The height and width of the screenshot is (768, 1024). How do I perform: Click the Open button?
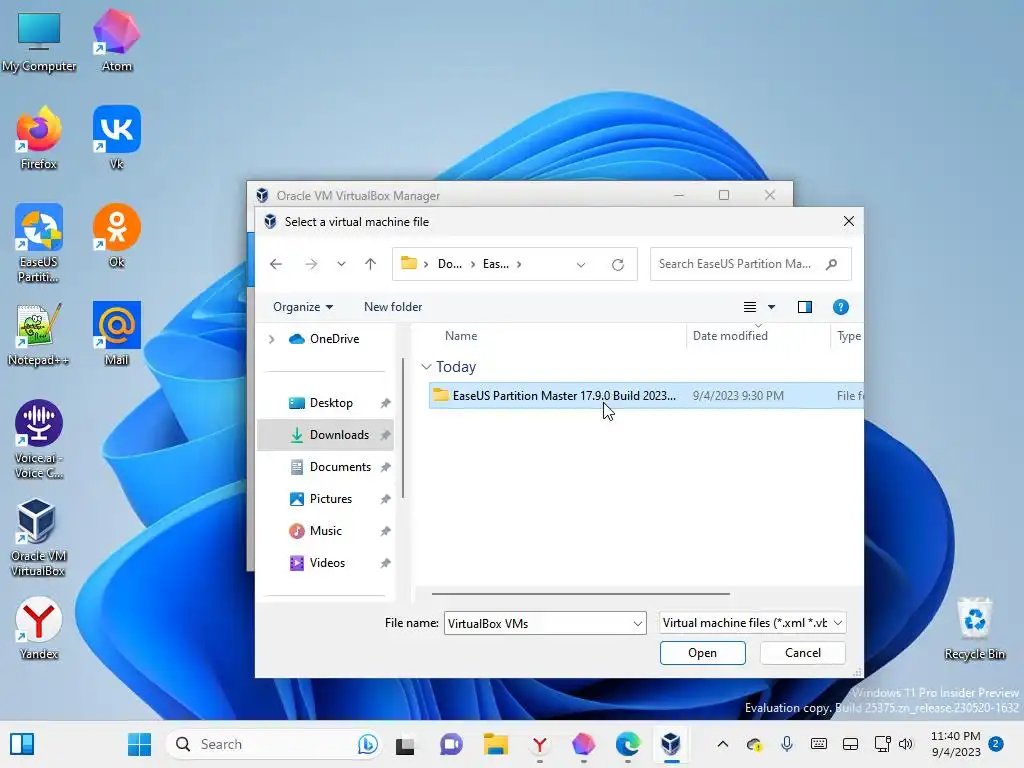tap(702, 653)
